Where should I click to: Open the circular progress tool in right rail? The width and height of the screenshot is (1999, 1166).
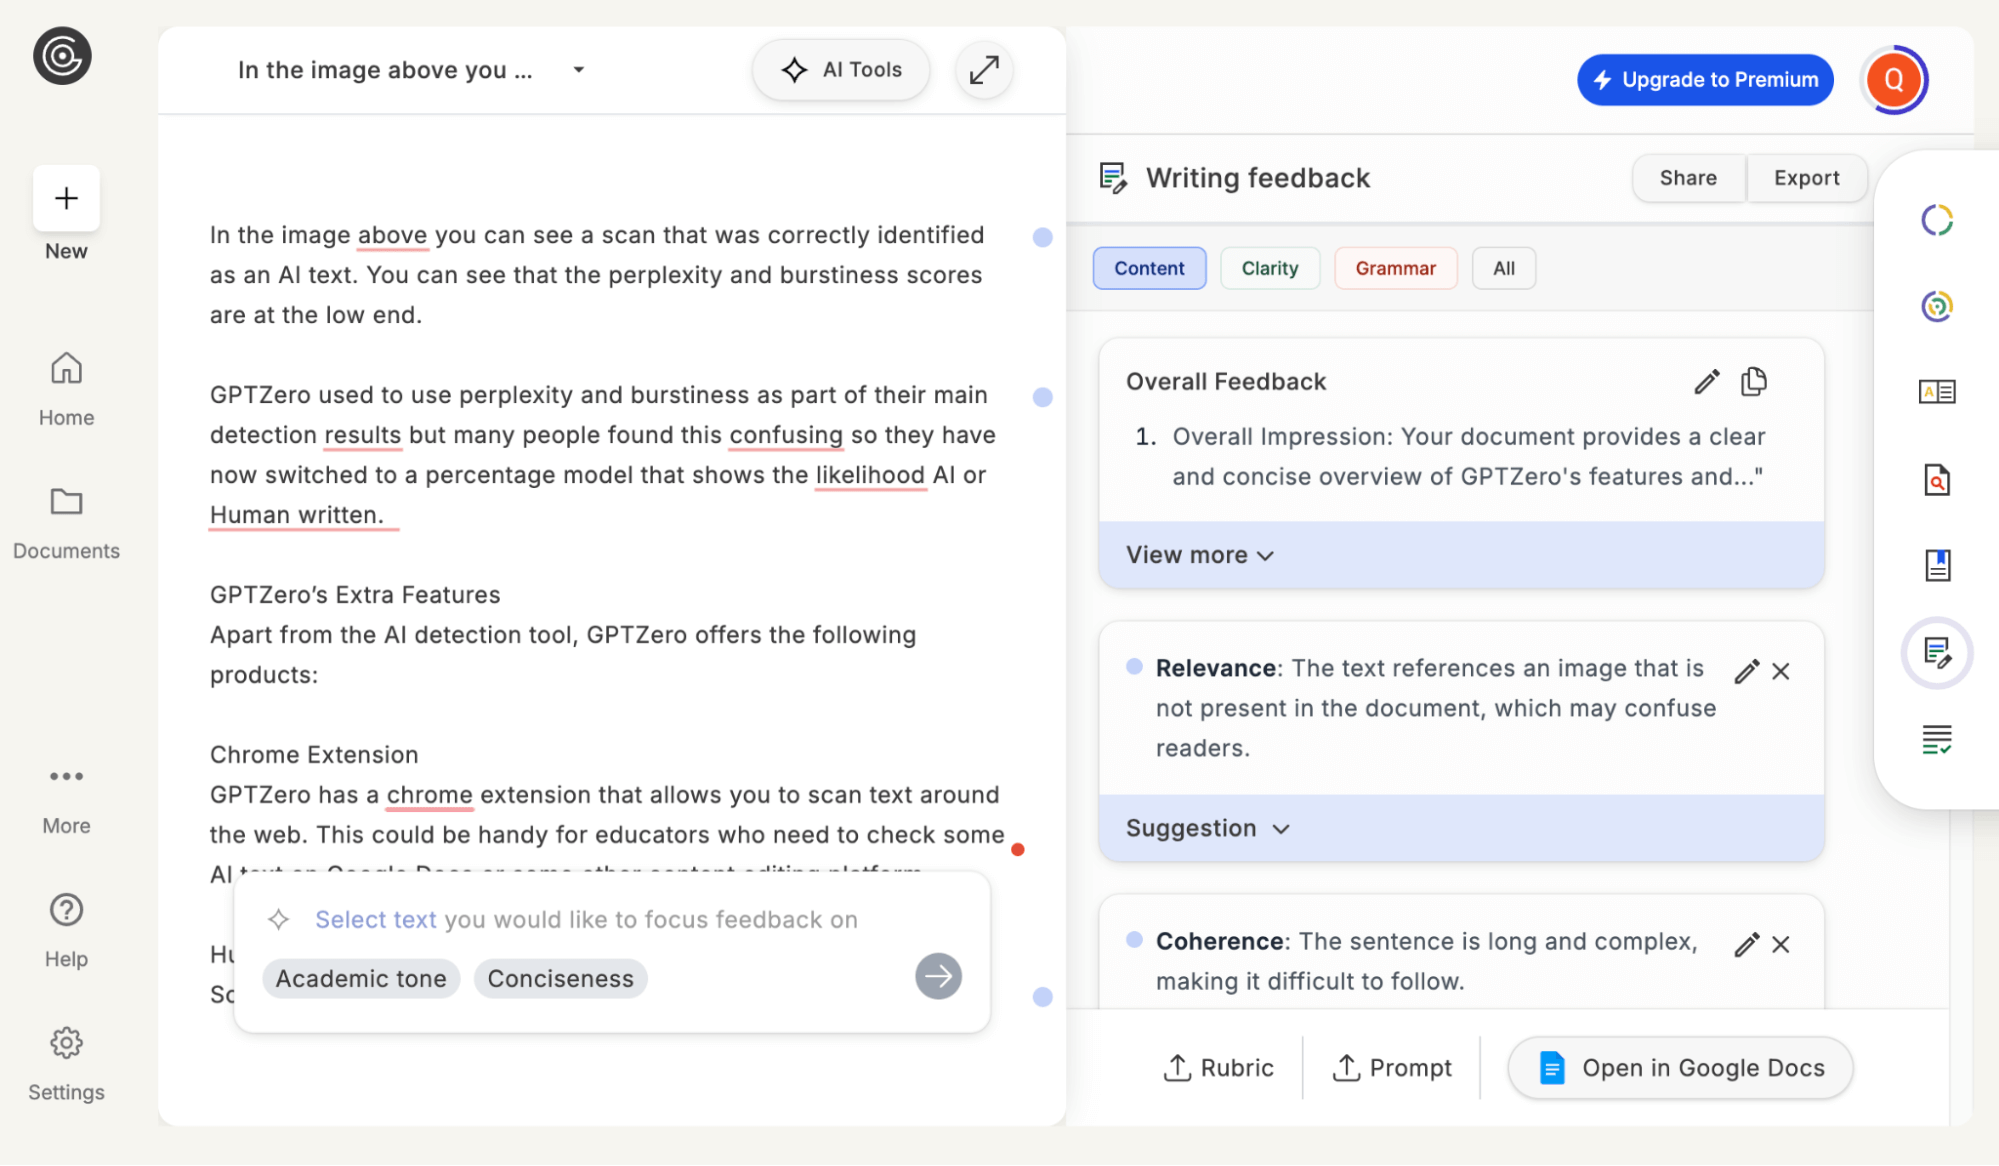tap(1937, 220)
